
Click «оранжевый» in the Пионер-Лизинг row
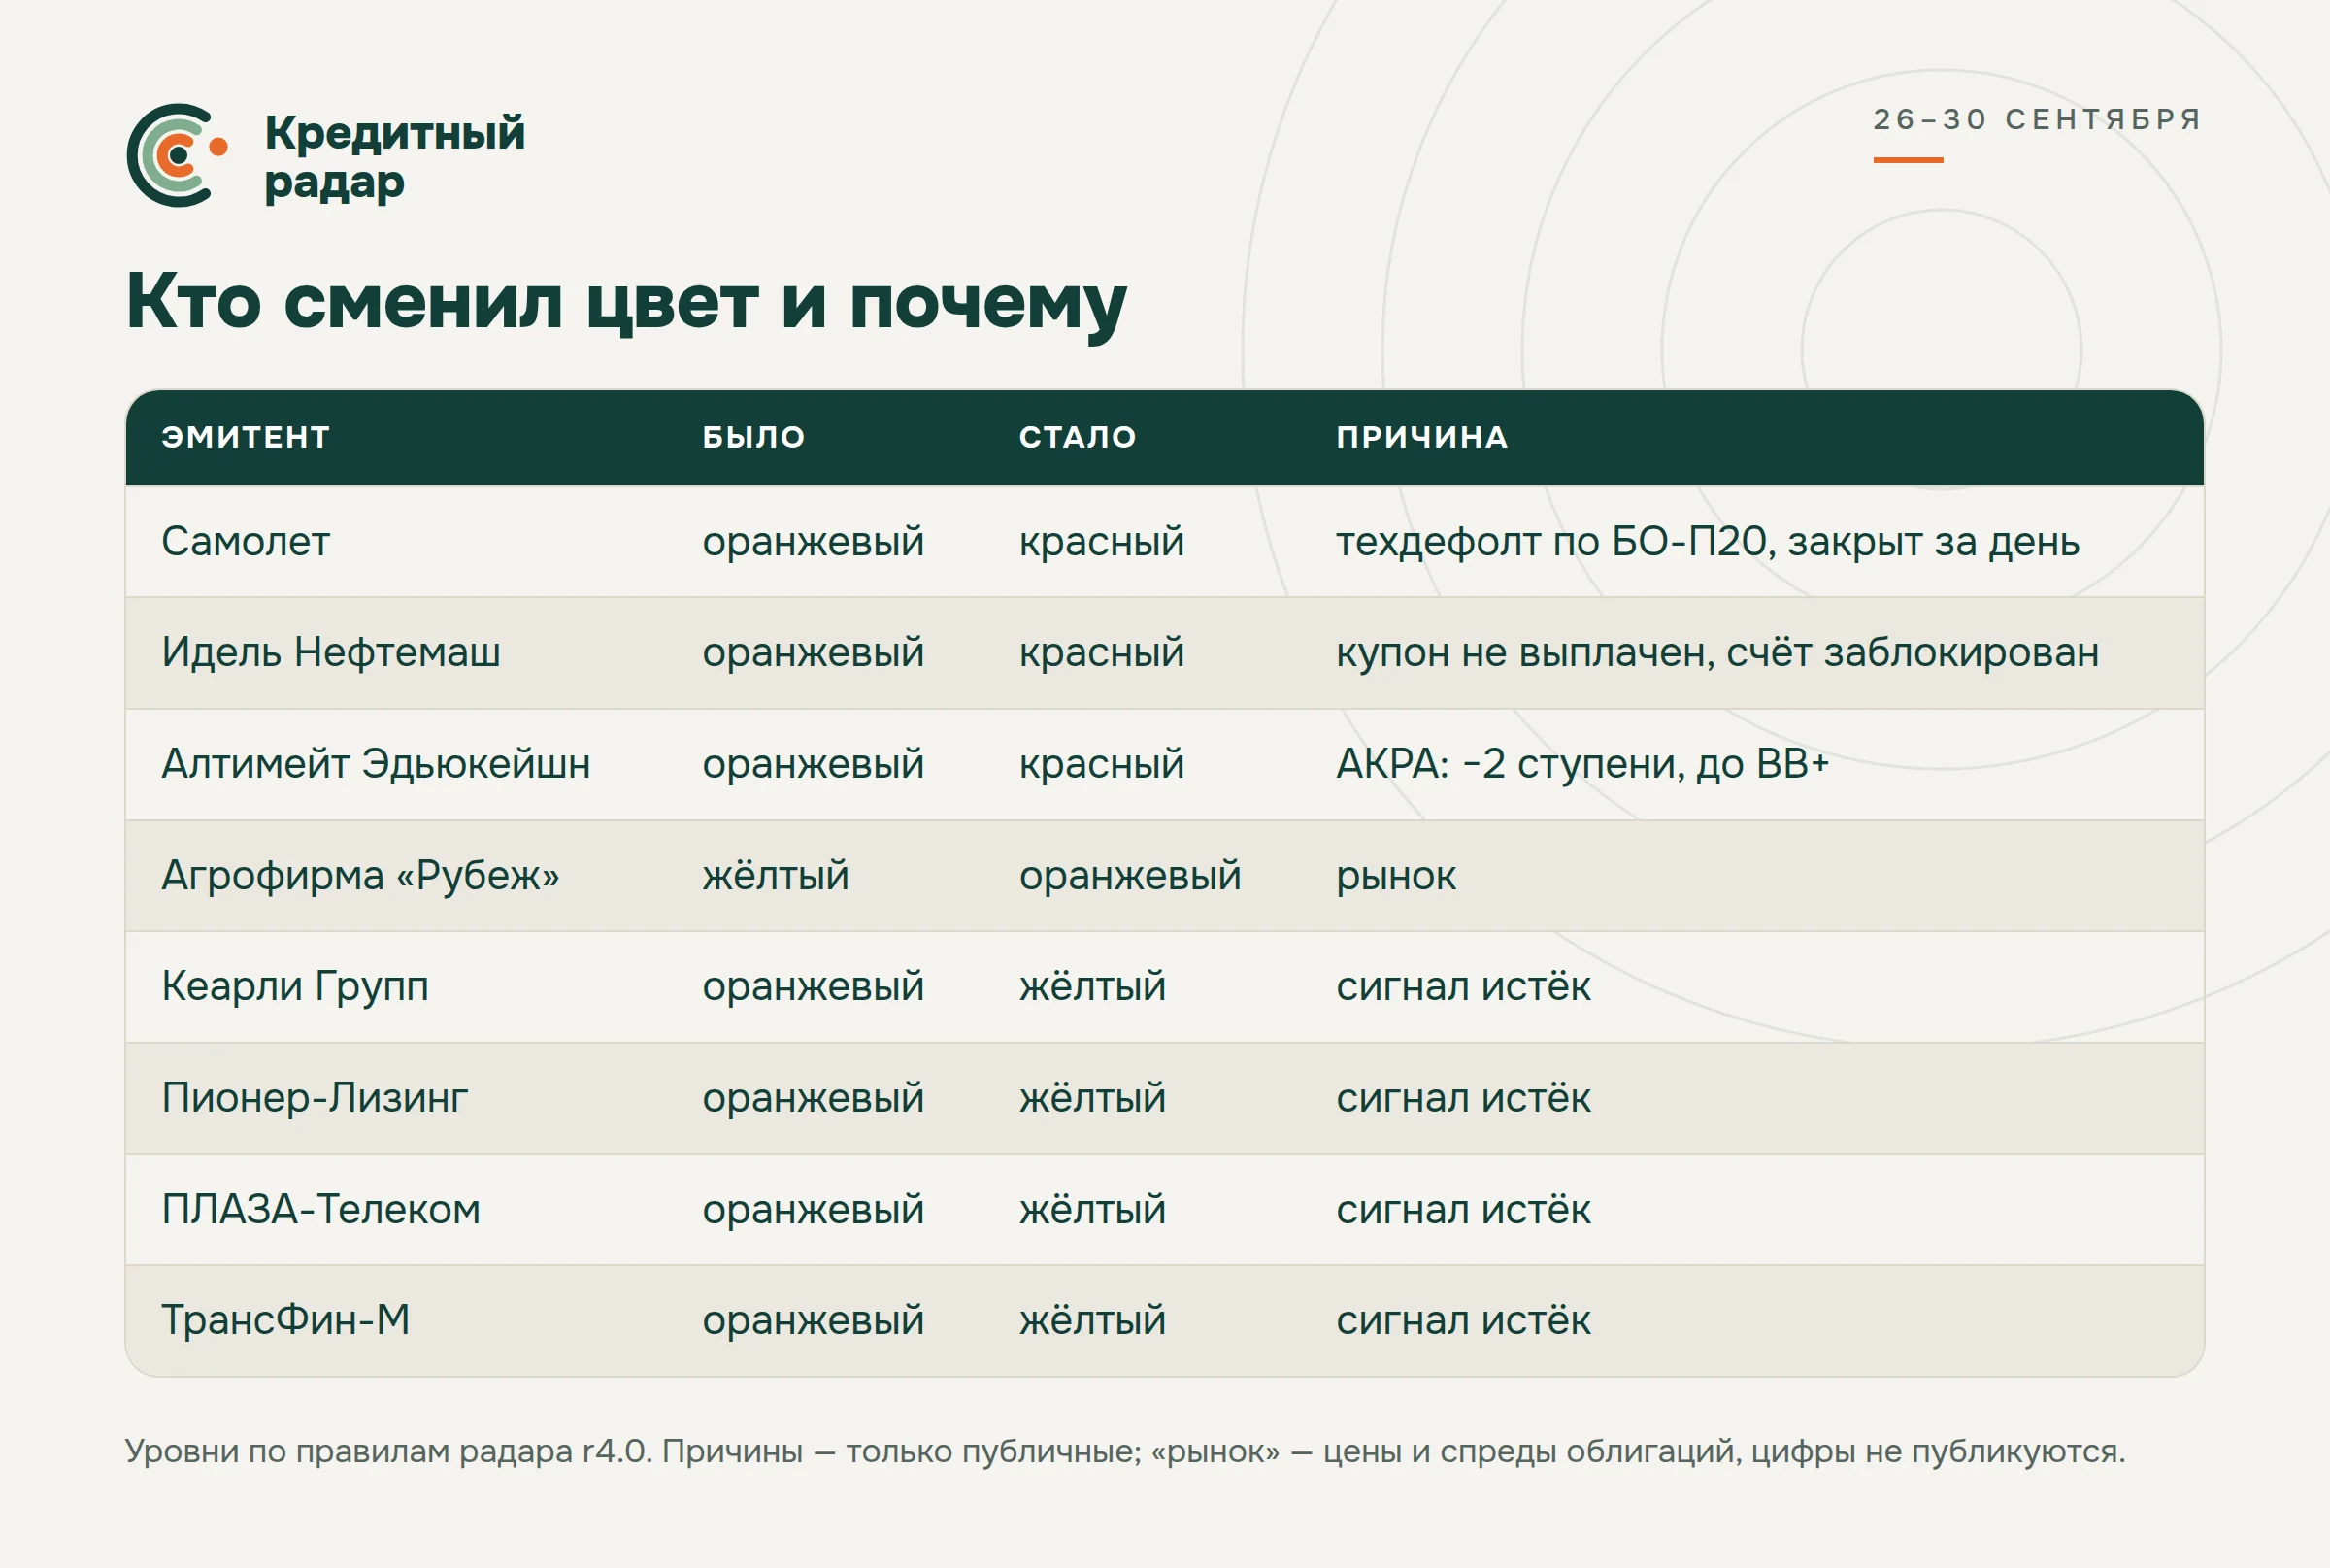click(813, 1098)
